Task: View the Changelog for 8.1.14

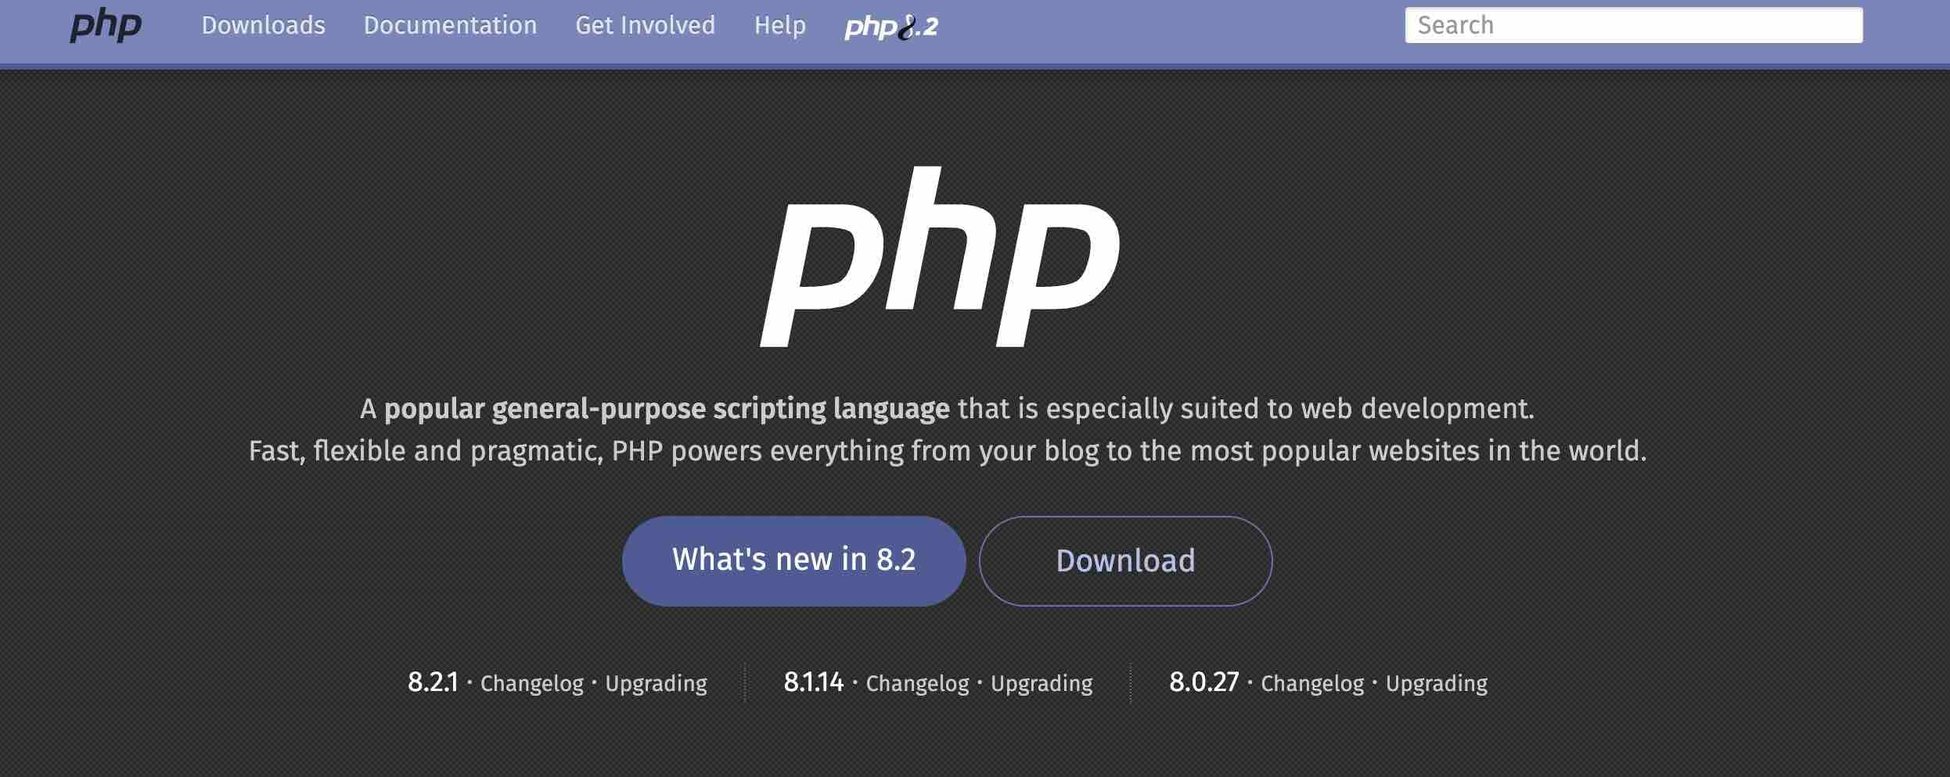Action: [x=917, y=684]
